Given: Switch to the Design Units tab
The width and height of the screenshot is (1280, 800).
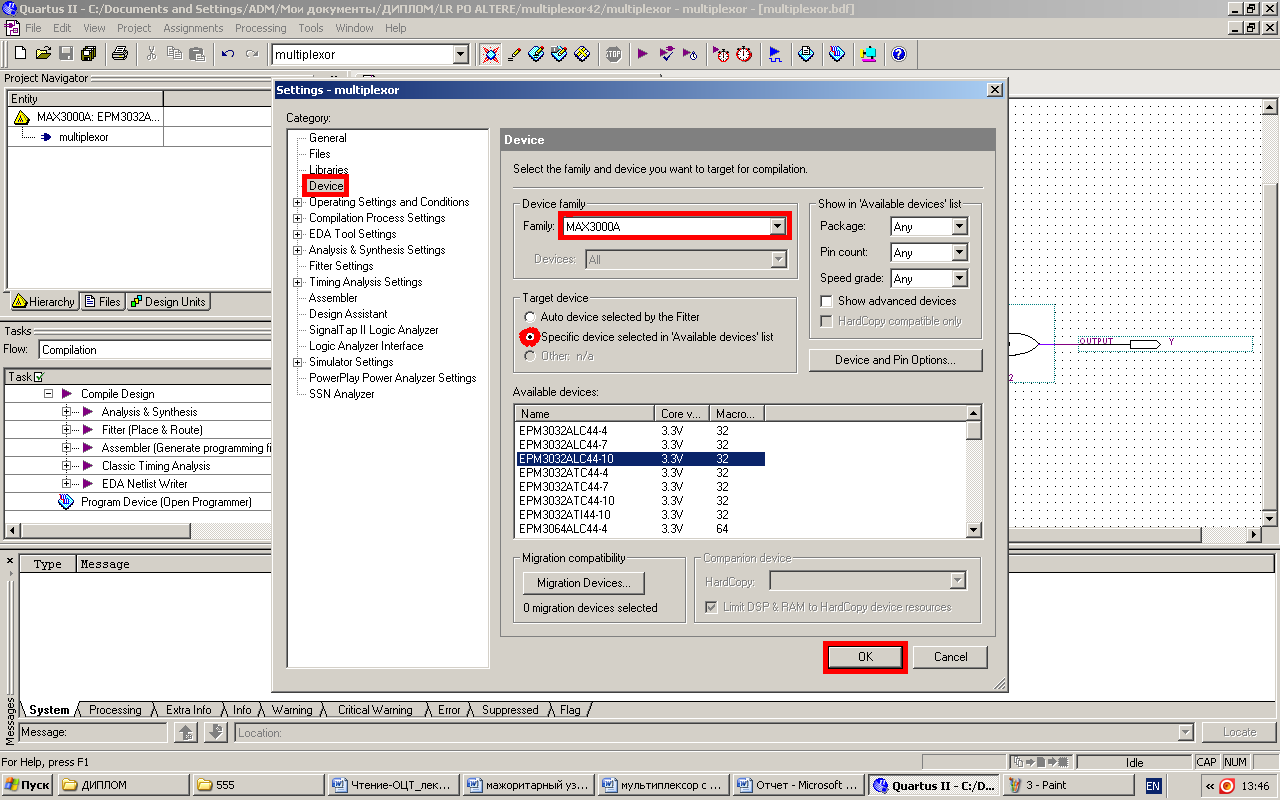Looking at the screenshot, I should click(x=168, y=302).
